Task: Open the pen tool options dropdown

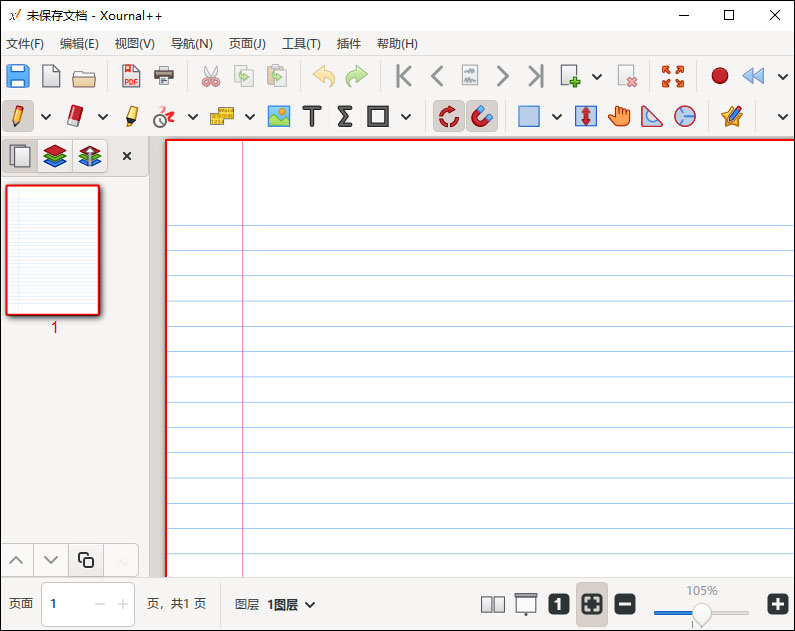Action: pyautogui.click(x=46, y=117)
